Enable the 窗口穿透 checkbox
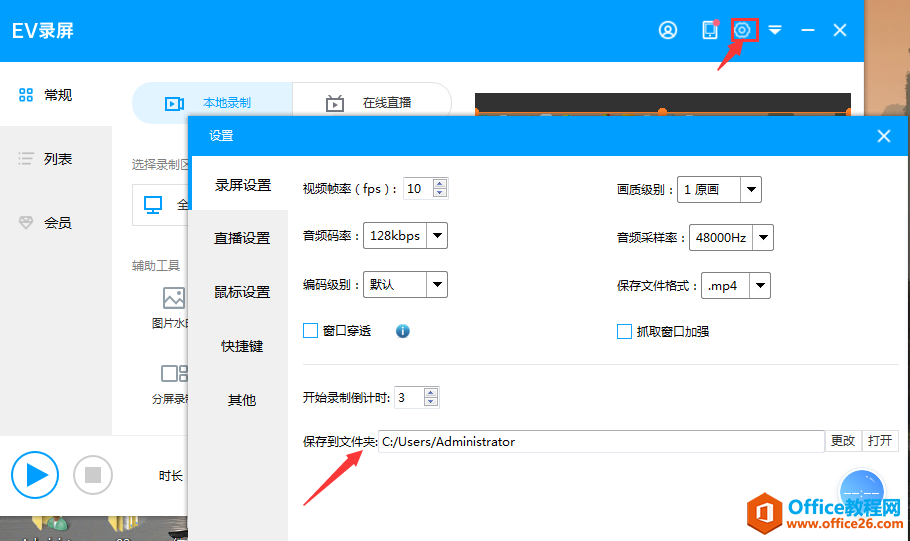910x541 pixels. pyautogui.click(x=310, y=331)
